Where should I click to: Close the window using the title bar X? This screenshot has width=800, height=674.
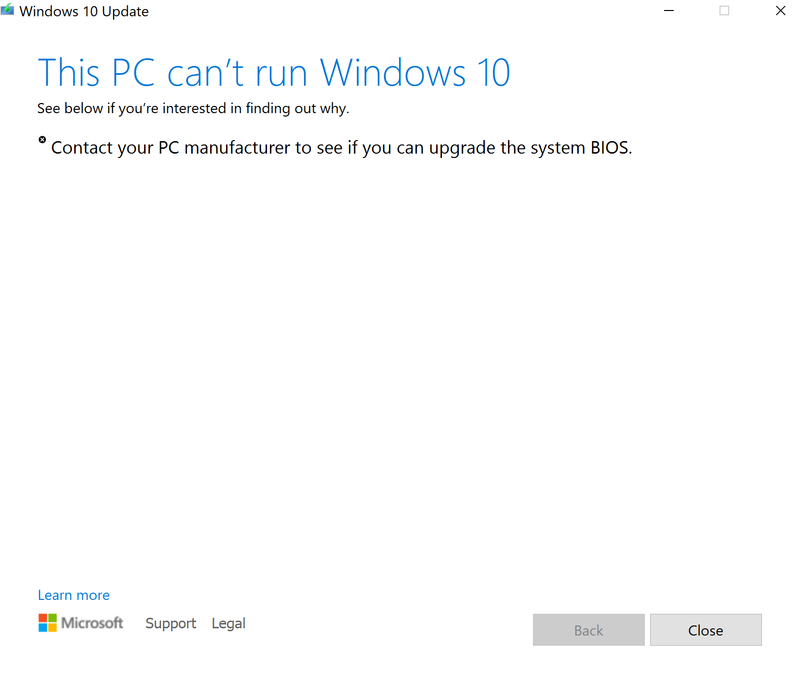pos(780,11)
